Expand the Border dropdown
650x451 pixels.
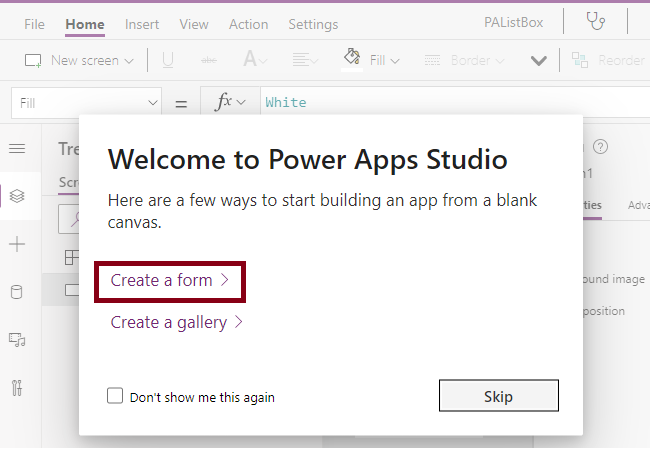(500, 61)
